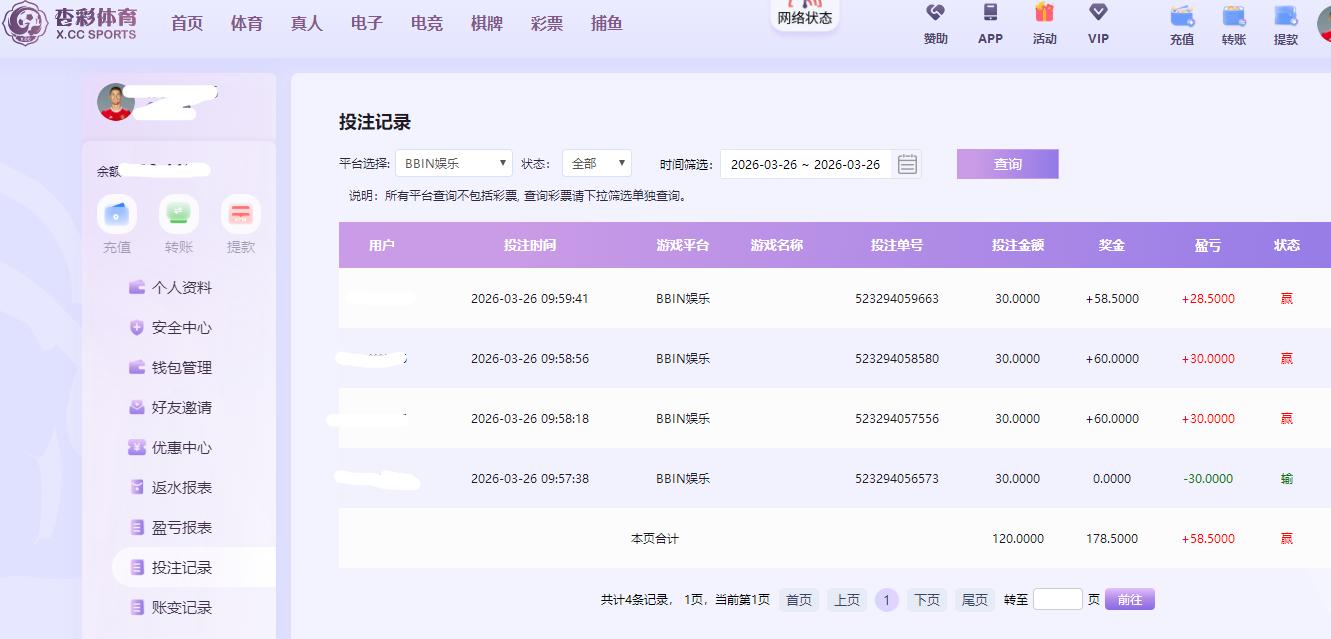Click the 充值 icon in top bar
The height and width of the screenshot is (639, 1331).
tap(1182, 17)
